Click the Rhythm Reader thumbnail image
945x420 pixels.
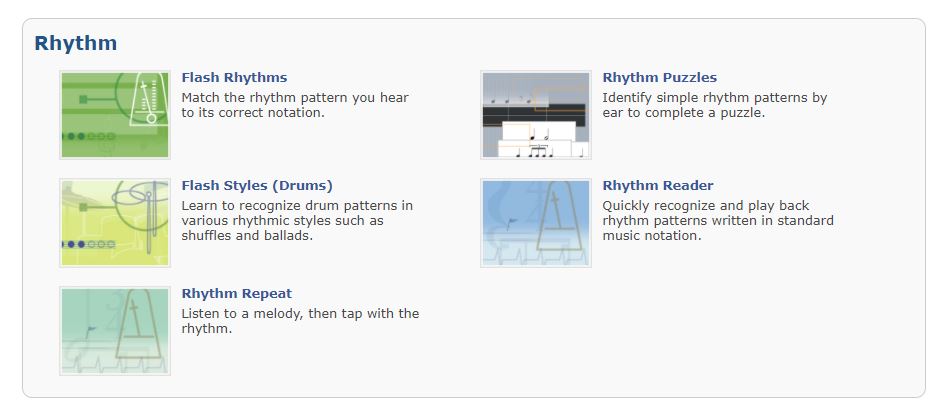pyautogui.click(x=535, y=223)
